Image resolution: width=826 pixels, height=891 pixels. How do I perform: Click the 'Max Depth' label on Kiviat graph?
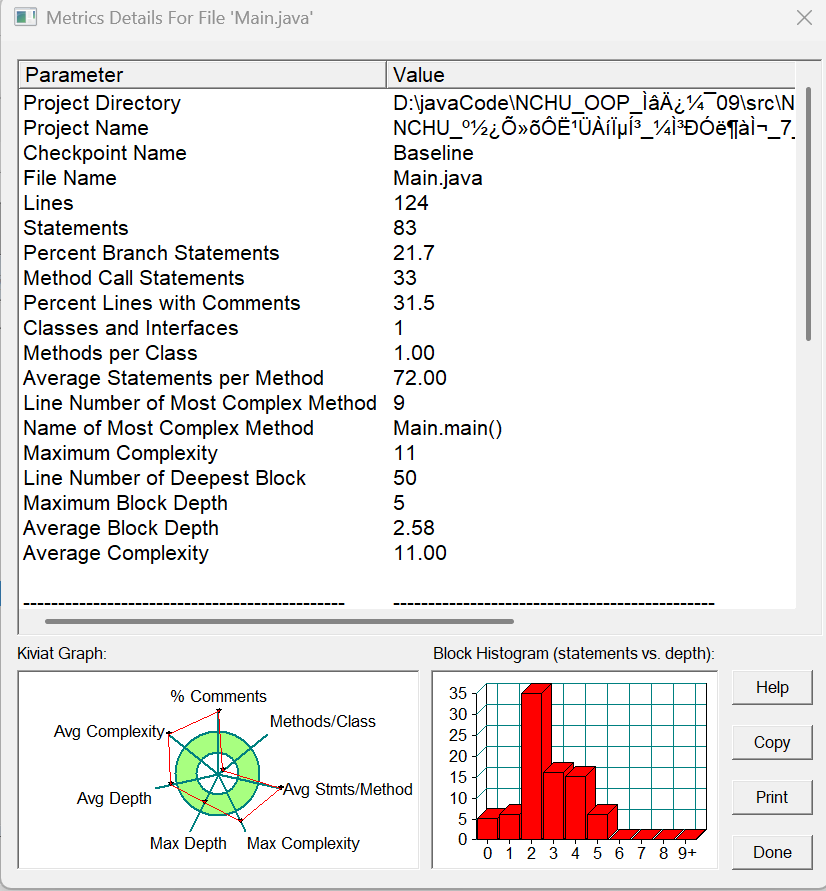pos(188,843)
